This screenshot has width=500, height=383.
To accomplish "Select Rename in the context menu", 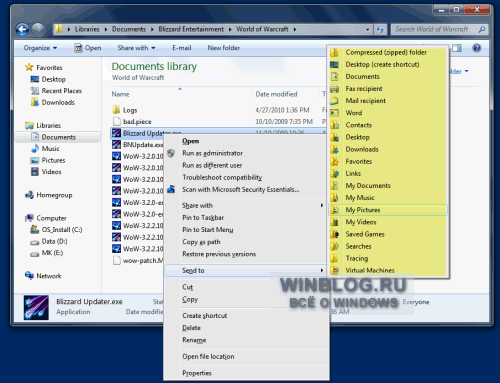I will point(194,340).
